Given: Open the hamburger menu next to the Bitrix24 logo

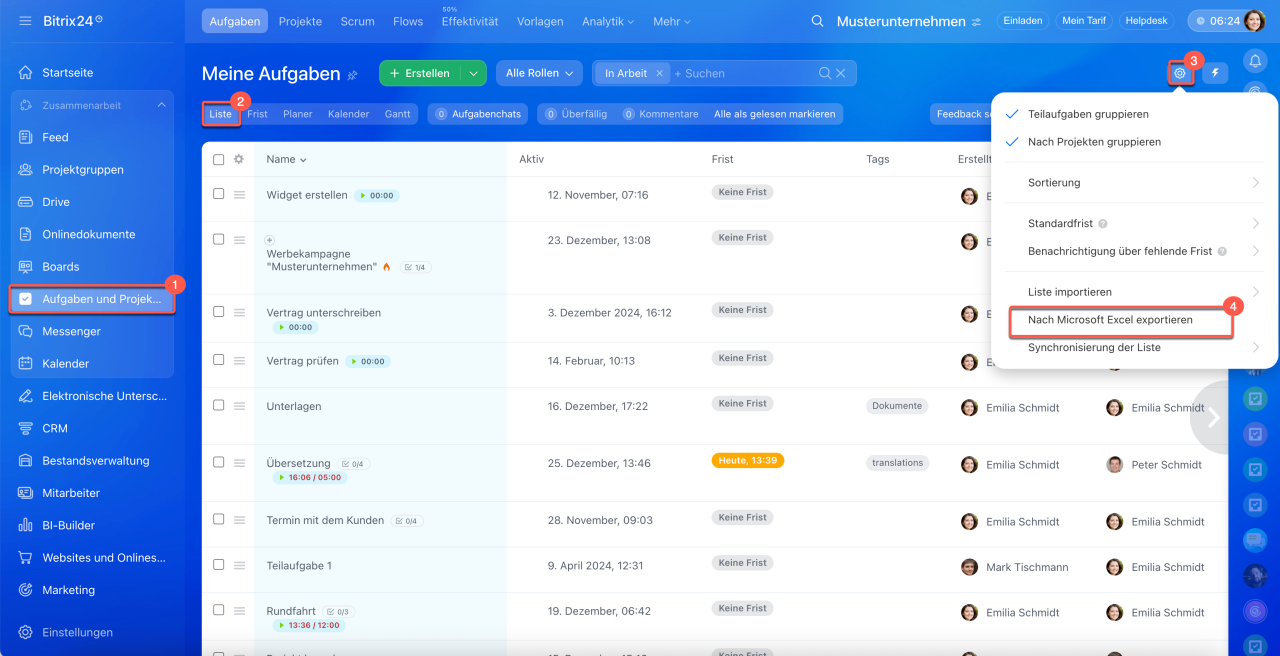Looking at the screenshot, I should pos(25,21).
